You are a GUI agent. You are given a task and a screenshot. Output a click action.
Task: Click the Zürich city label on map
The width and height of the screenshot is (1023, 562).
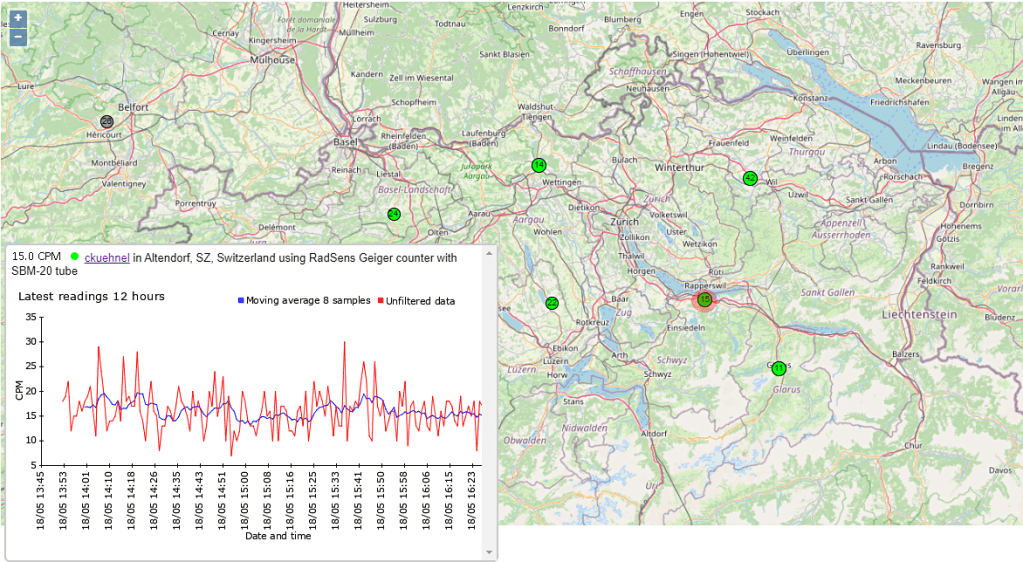(625, 221)
